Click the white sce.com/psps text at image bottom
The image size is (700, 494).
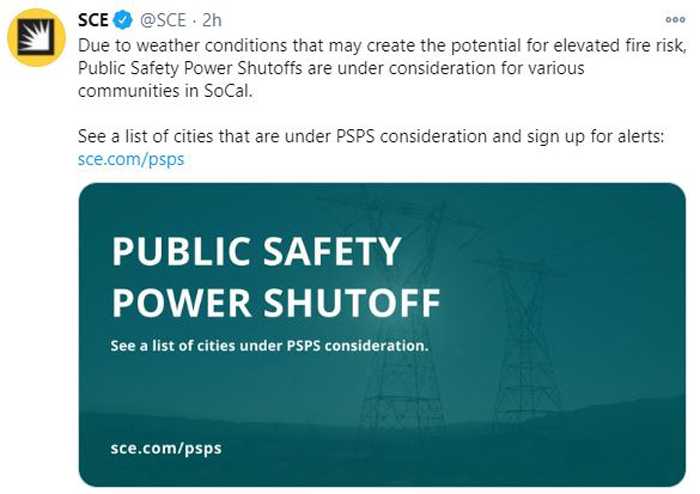point(166,448)
